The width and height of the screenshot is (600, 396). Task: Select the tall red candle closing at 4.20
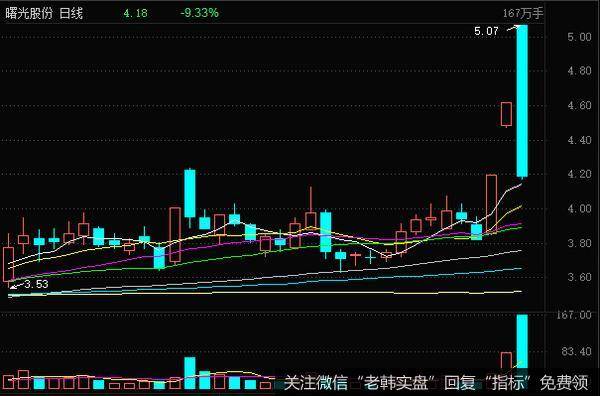tap(491, 203)
